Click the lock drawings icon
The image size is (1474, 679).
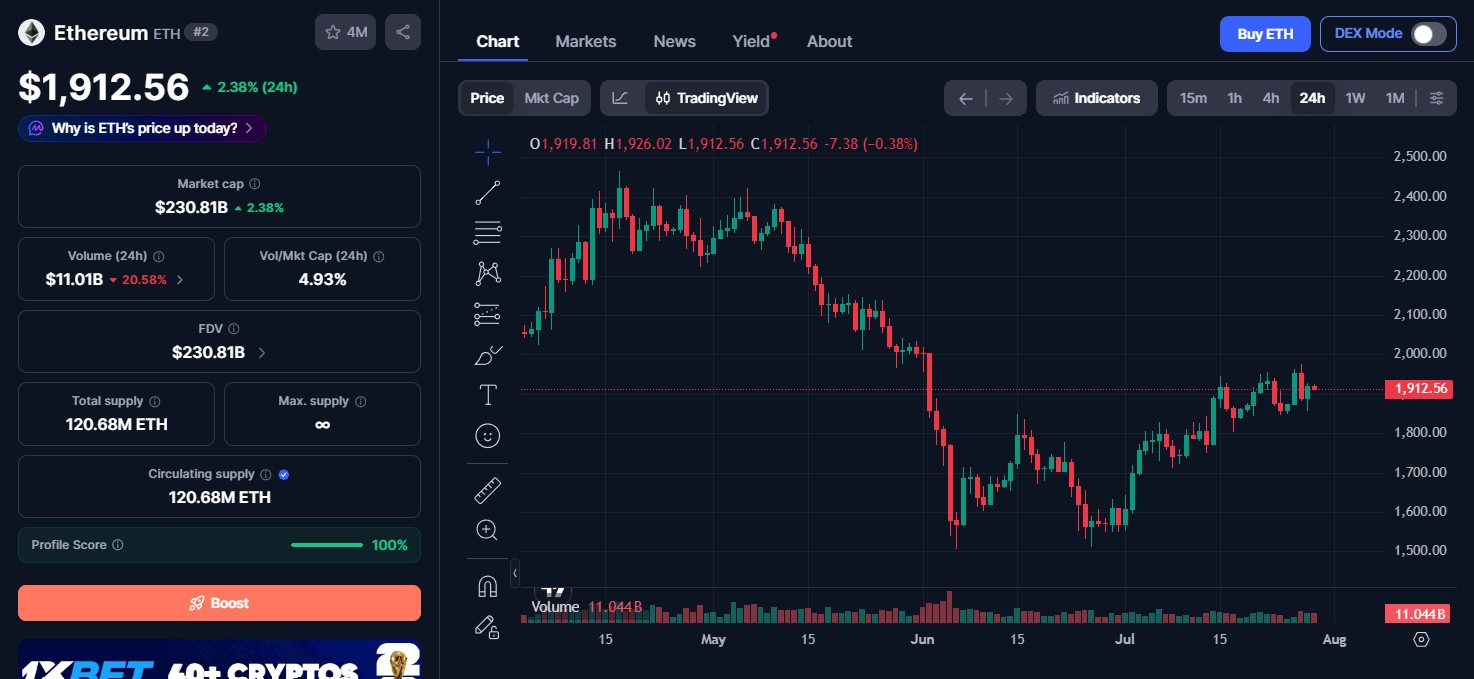(488, 626)
